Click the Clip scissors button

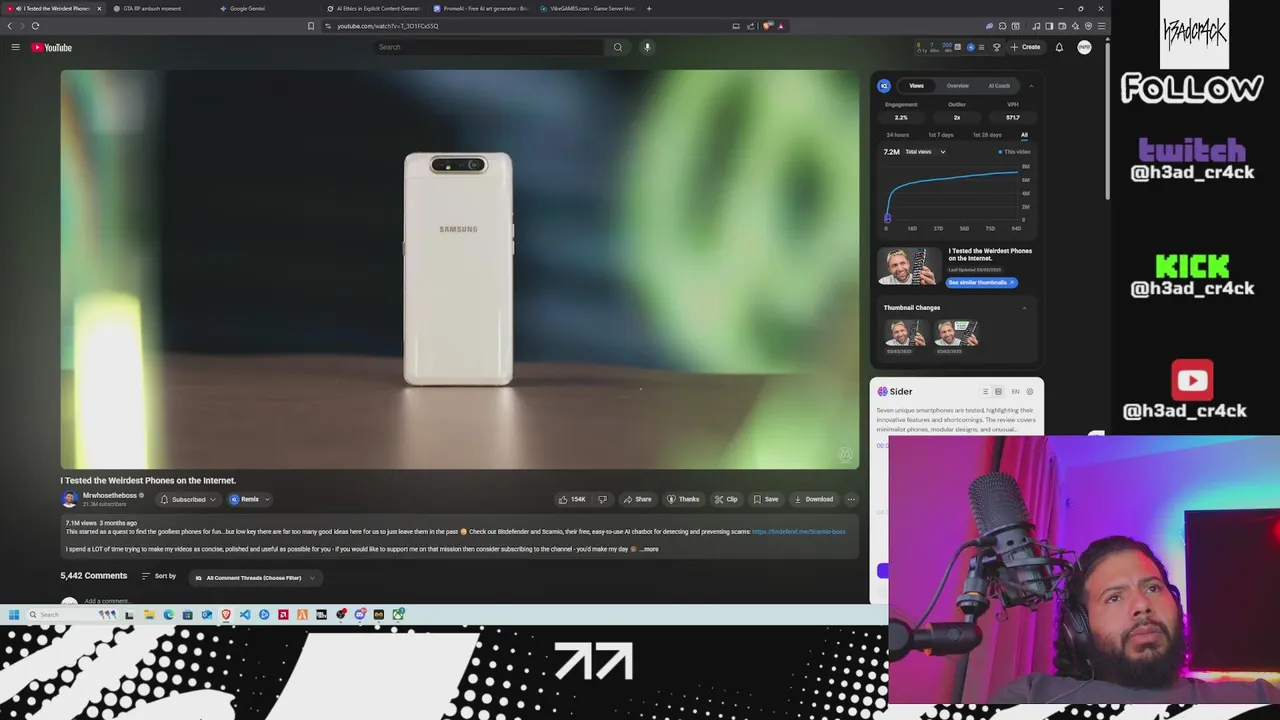coord(726,499)
